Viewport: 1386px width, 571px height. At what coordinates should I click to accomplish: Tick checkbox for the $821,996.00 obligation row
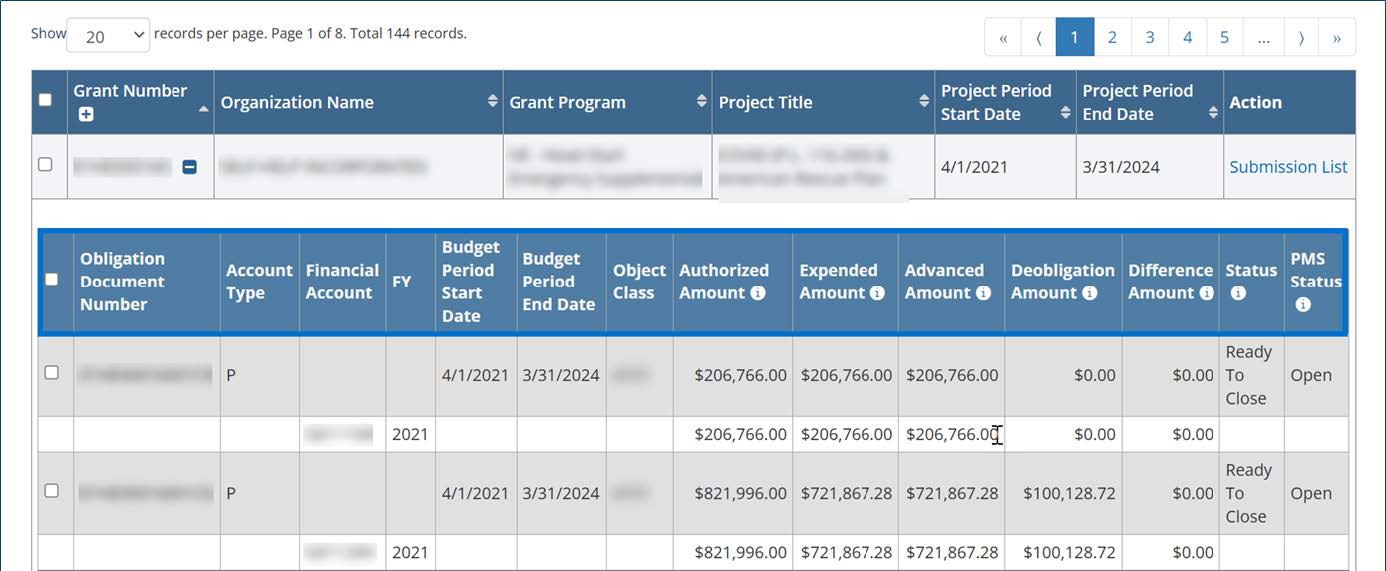(52, 490)
